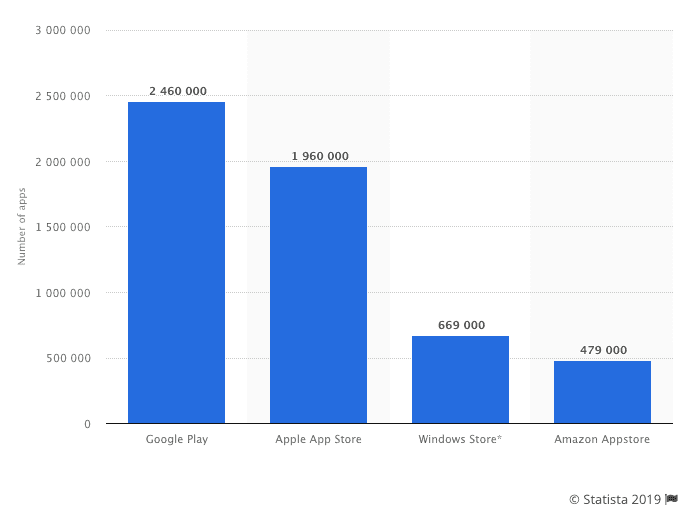The width and height of the screenshot is (688, 514).
Task: Select the 669 000 value label
Action: pos(462,325)
